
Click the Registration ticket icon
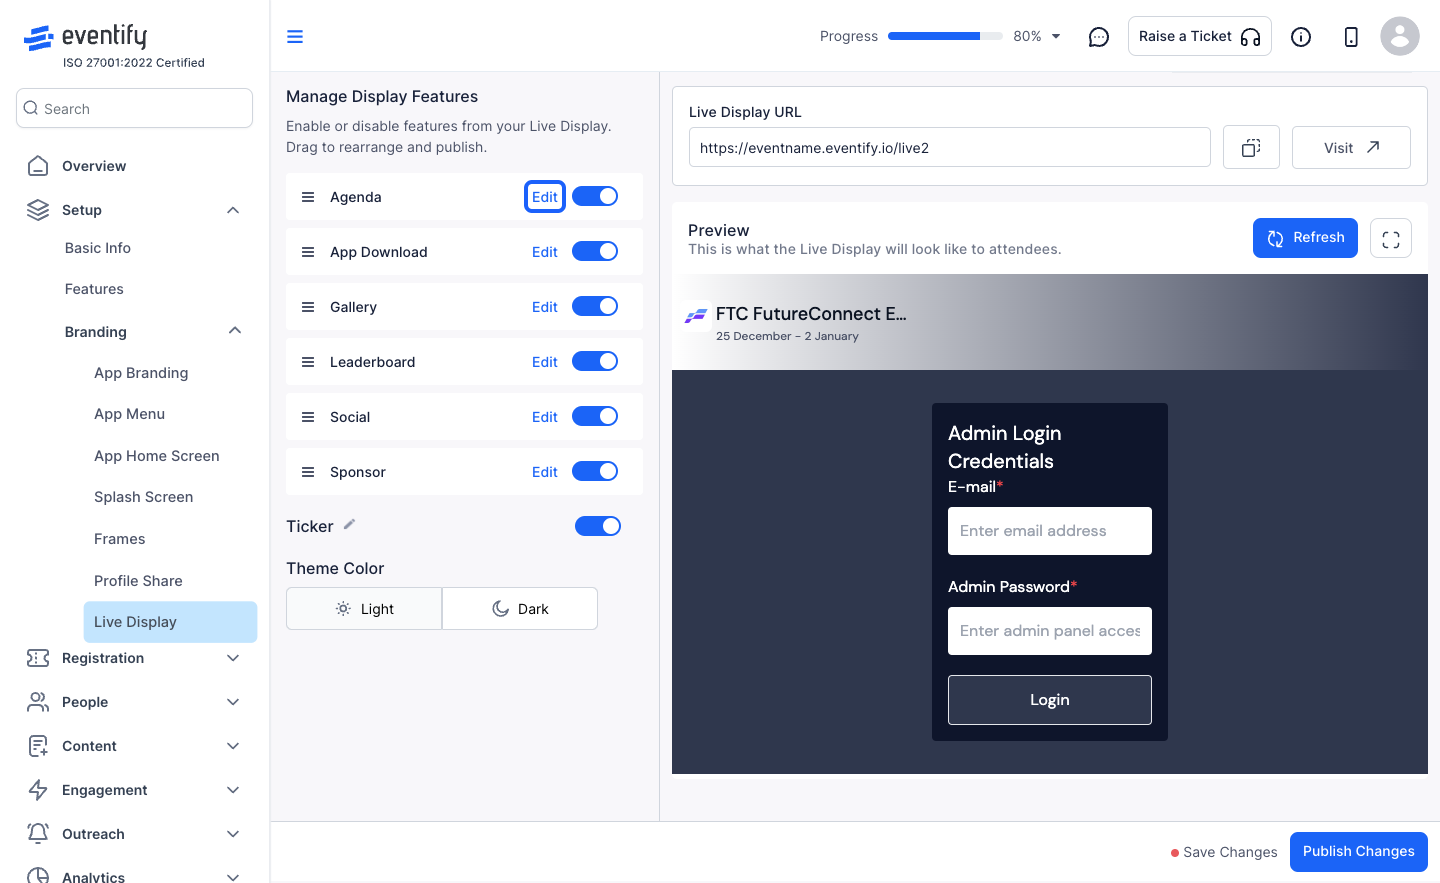coord(38,658)
